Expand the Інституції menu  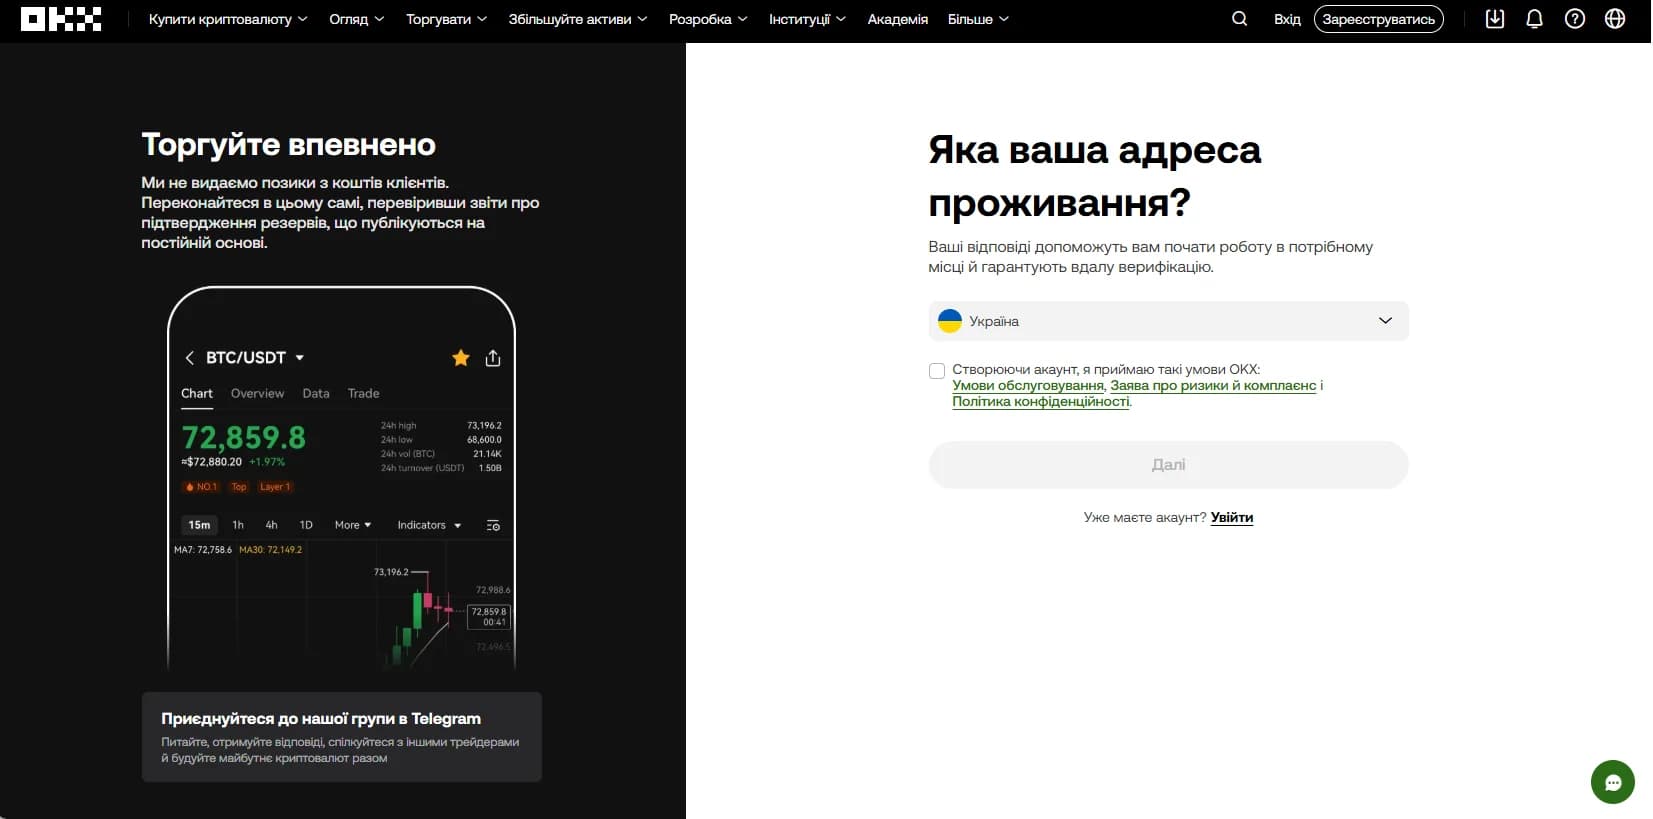click(x=807, y=19)
